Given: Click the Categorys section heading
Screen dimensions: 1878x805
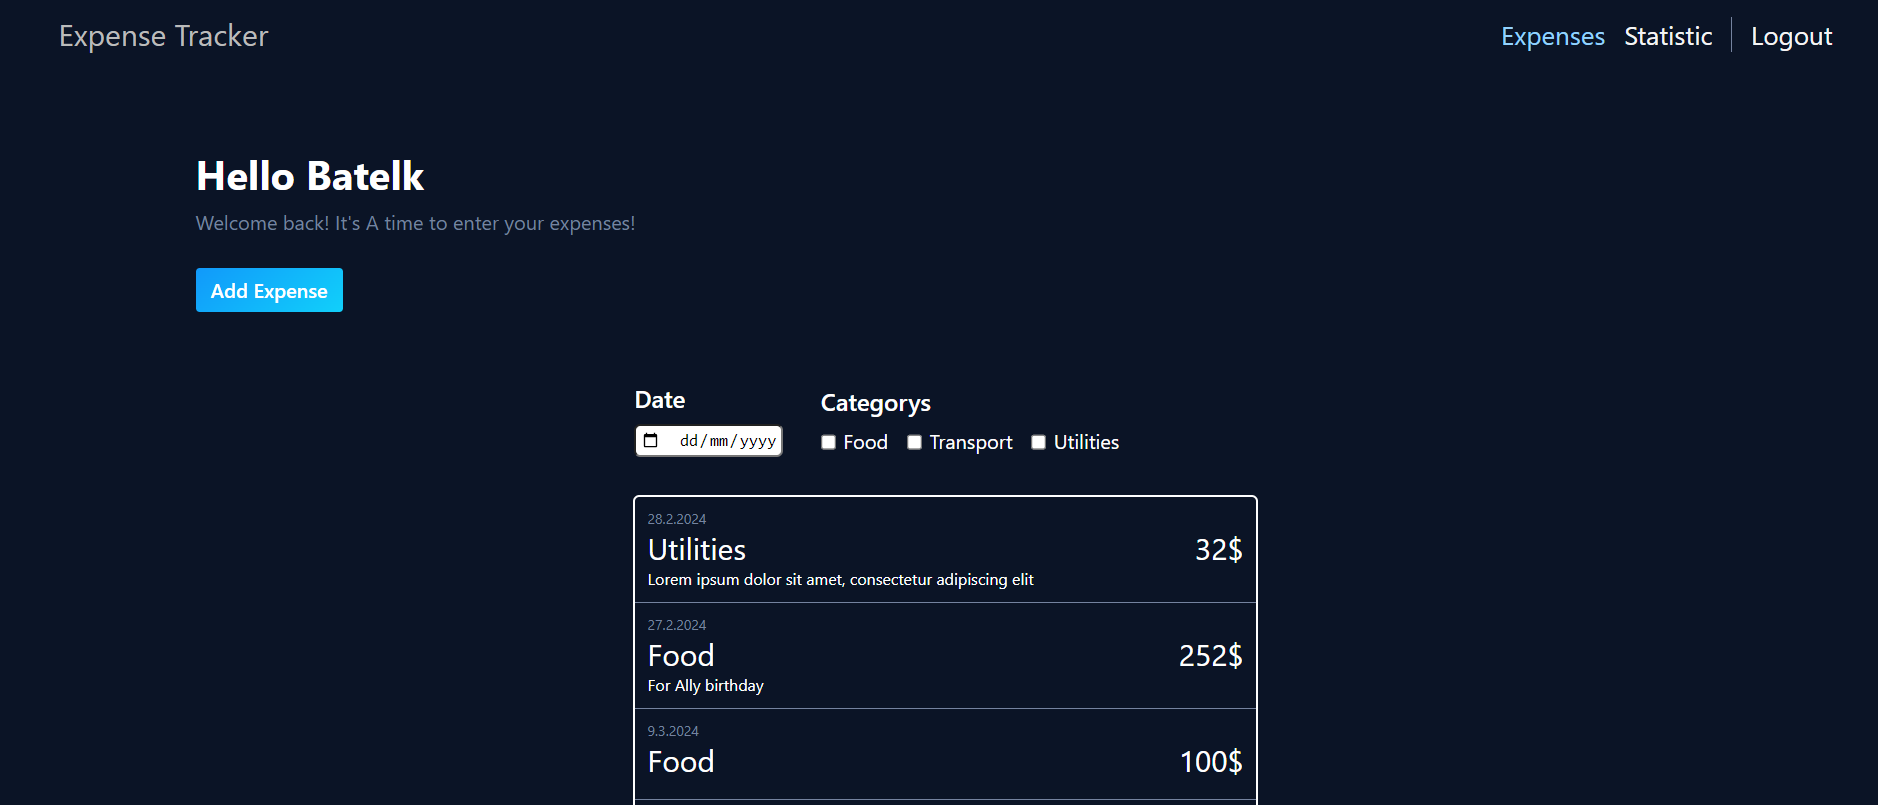Looking at the screenshot, I should point(875,403).
